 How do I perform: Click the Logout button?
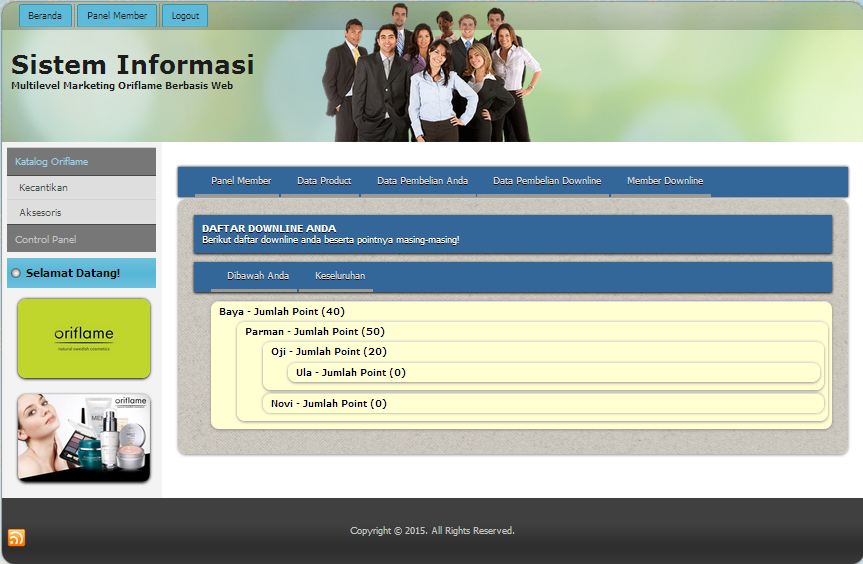185,15
